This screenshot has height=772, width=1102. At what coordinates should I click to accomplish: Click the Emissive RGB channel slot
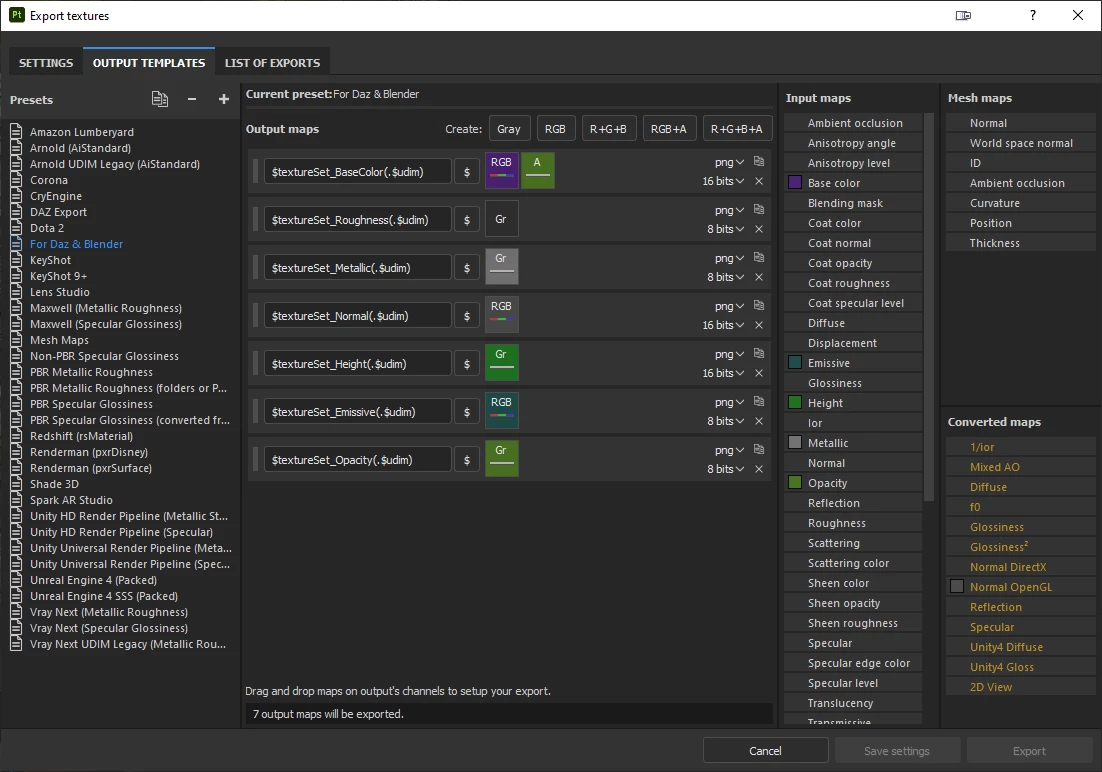(502, 411)
